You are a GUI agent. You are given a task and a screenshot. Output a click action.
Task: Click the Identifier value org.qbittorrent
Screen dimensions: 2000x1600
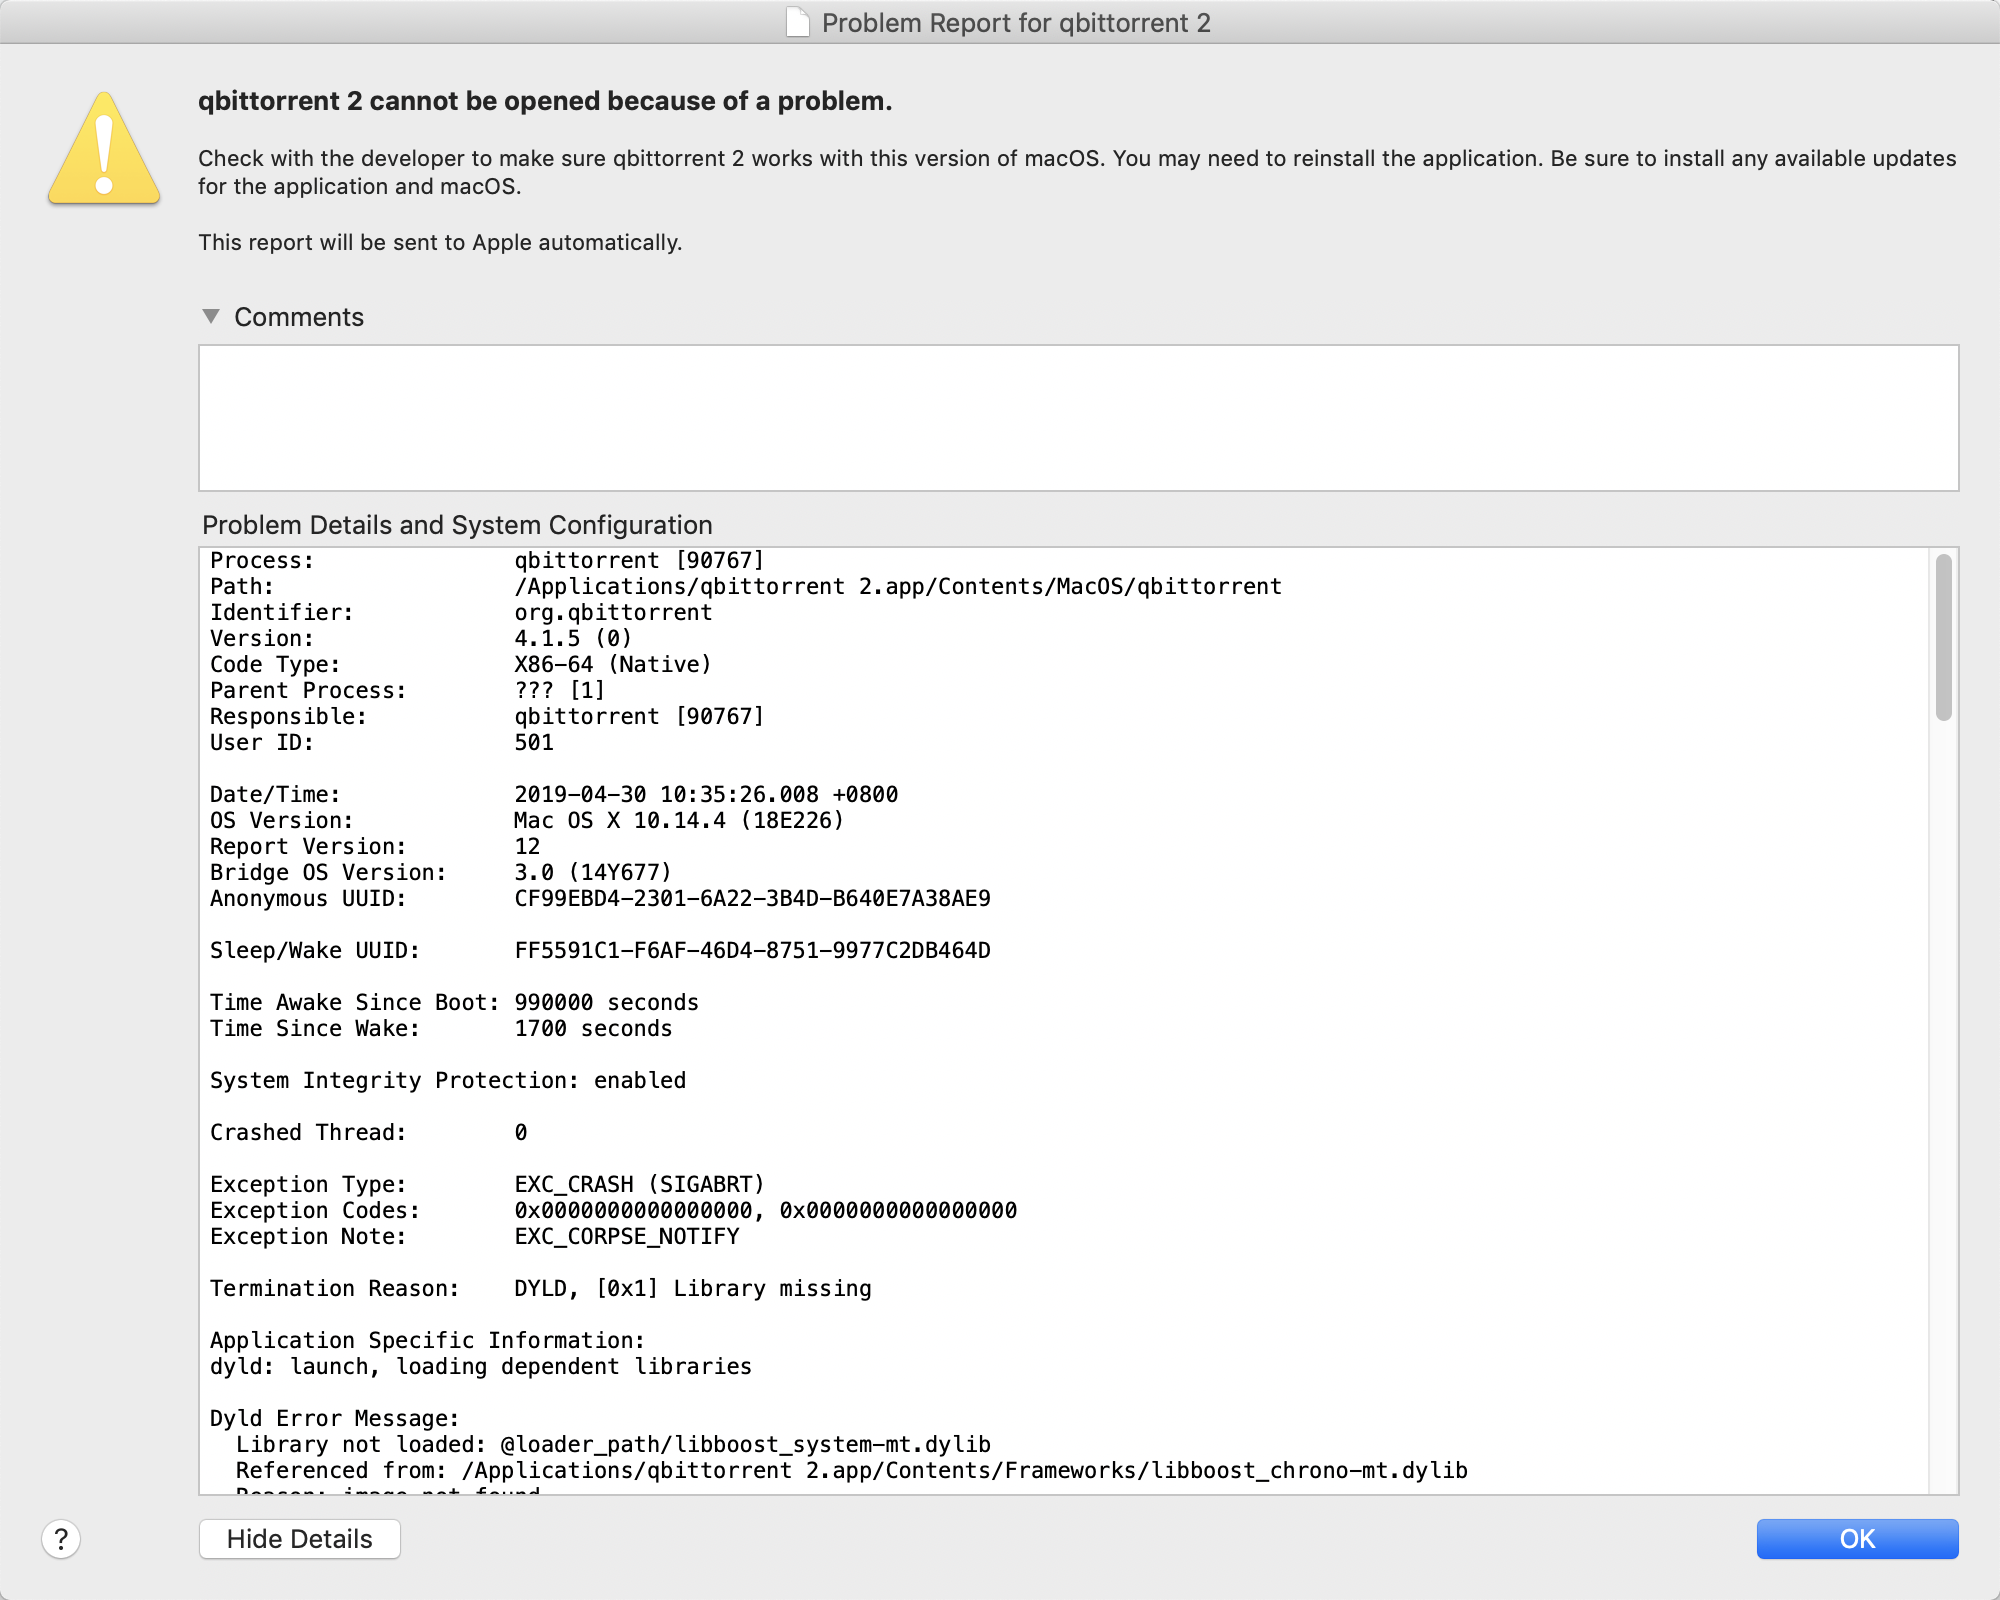(x=613, y=612)
